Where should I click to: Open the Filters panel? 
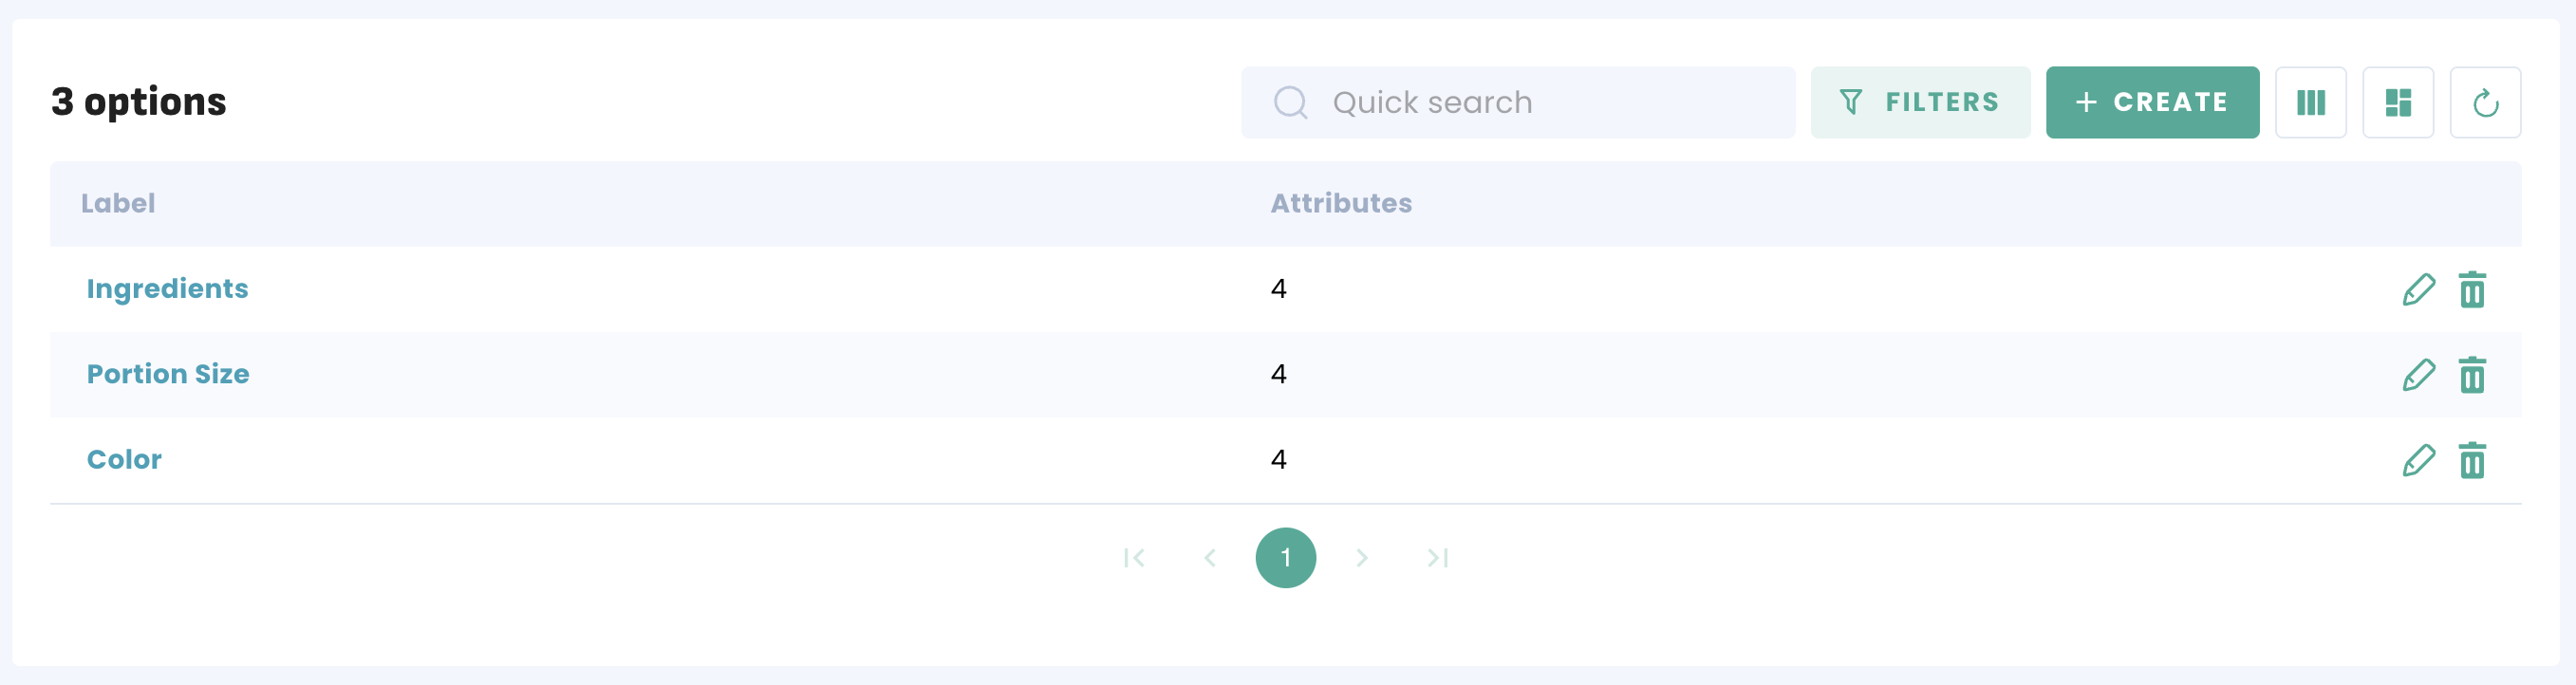point(1919,102)
